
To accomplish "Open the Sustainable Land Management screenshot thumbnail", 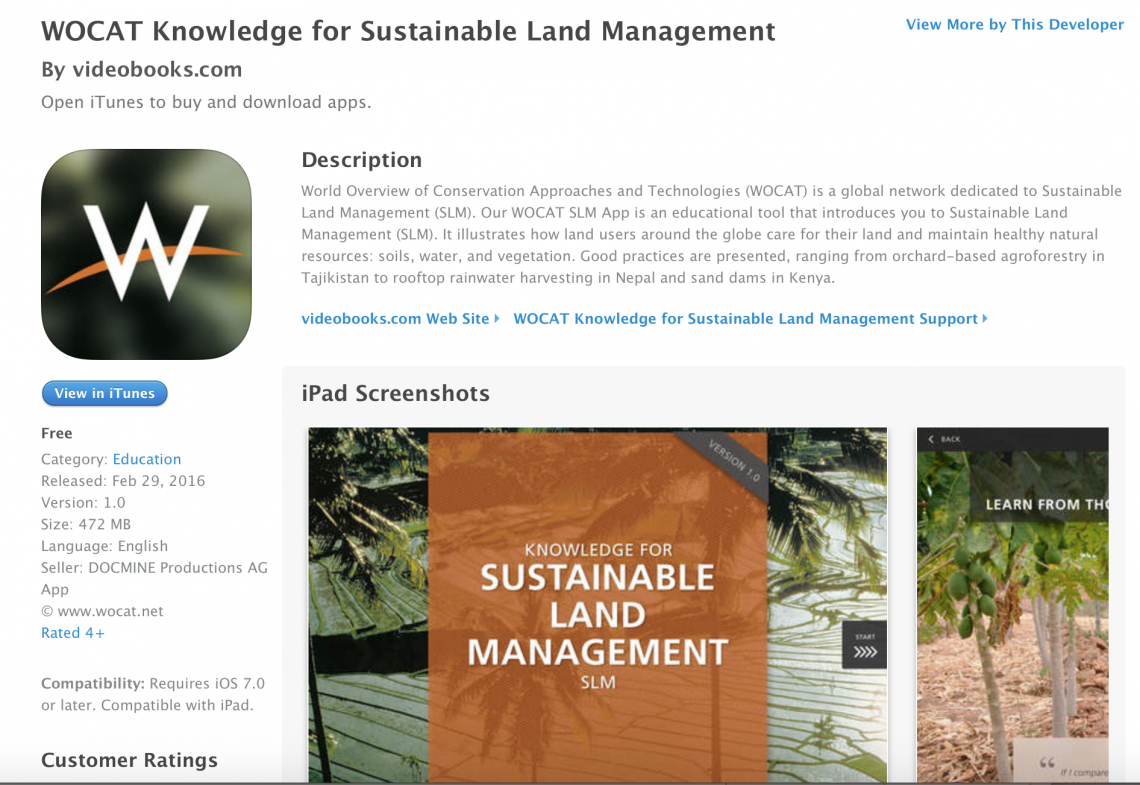I will click(x=598, y=605).
